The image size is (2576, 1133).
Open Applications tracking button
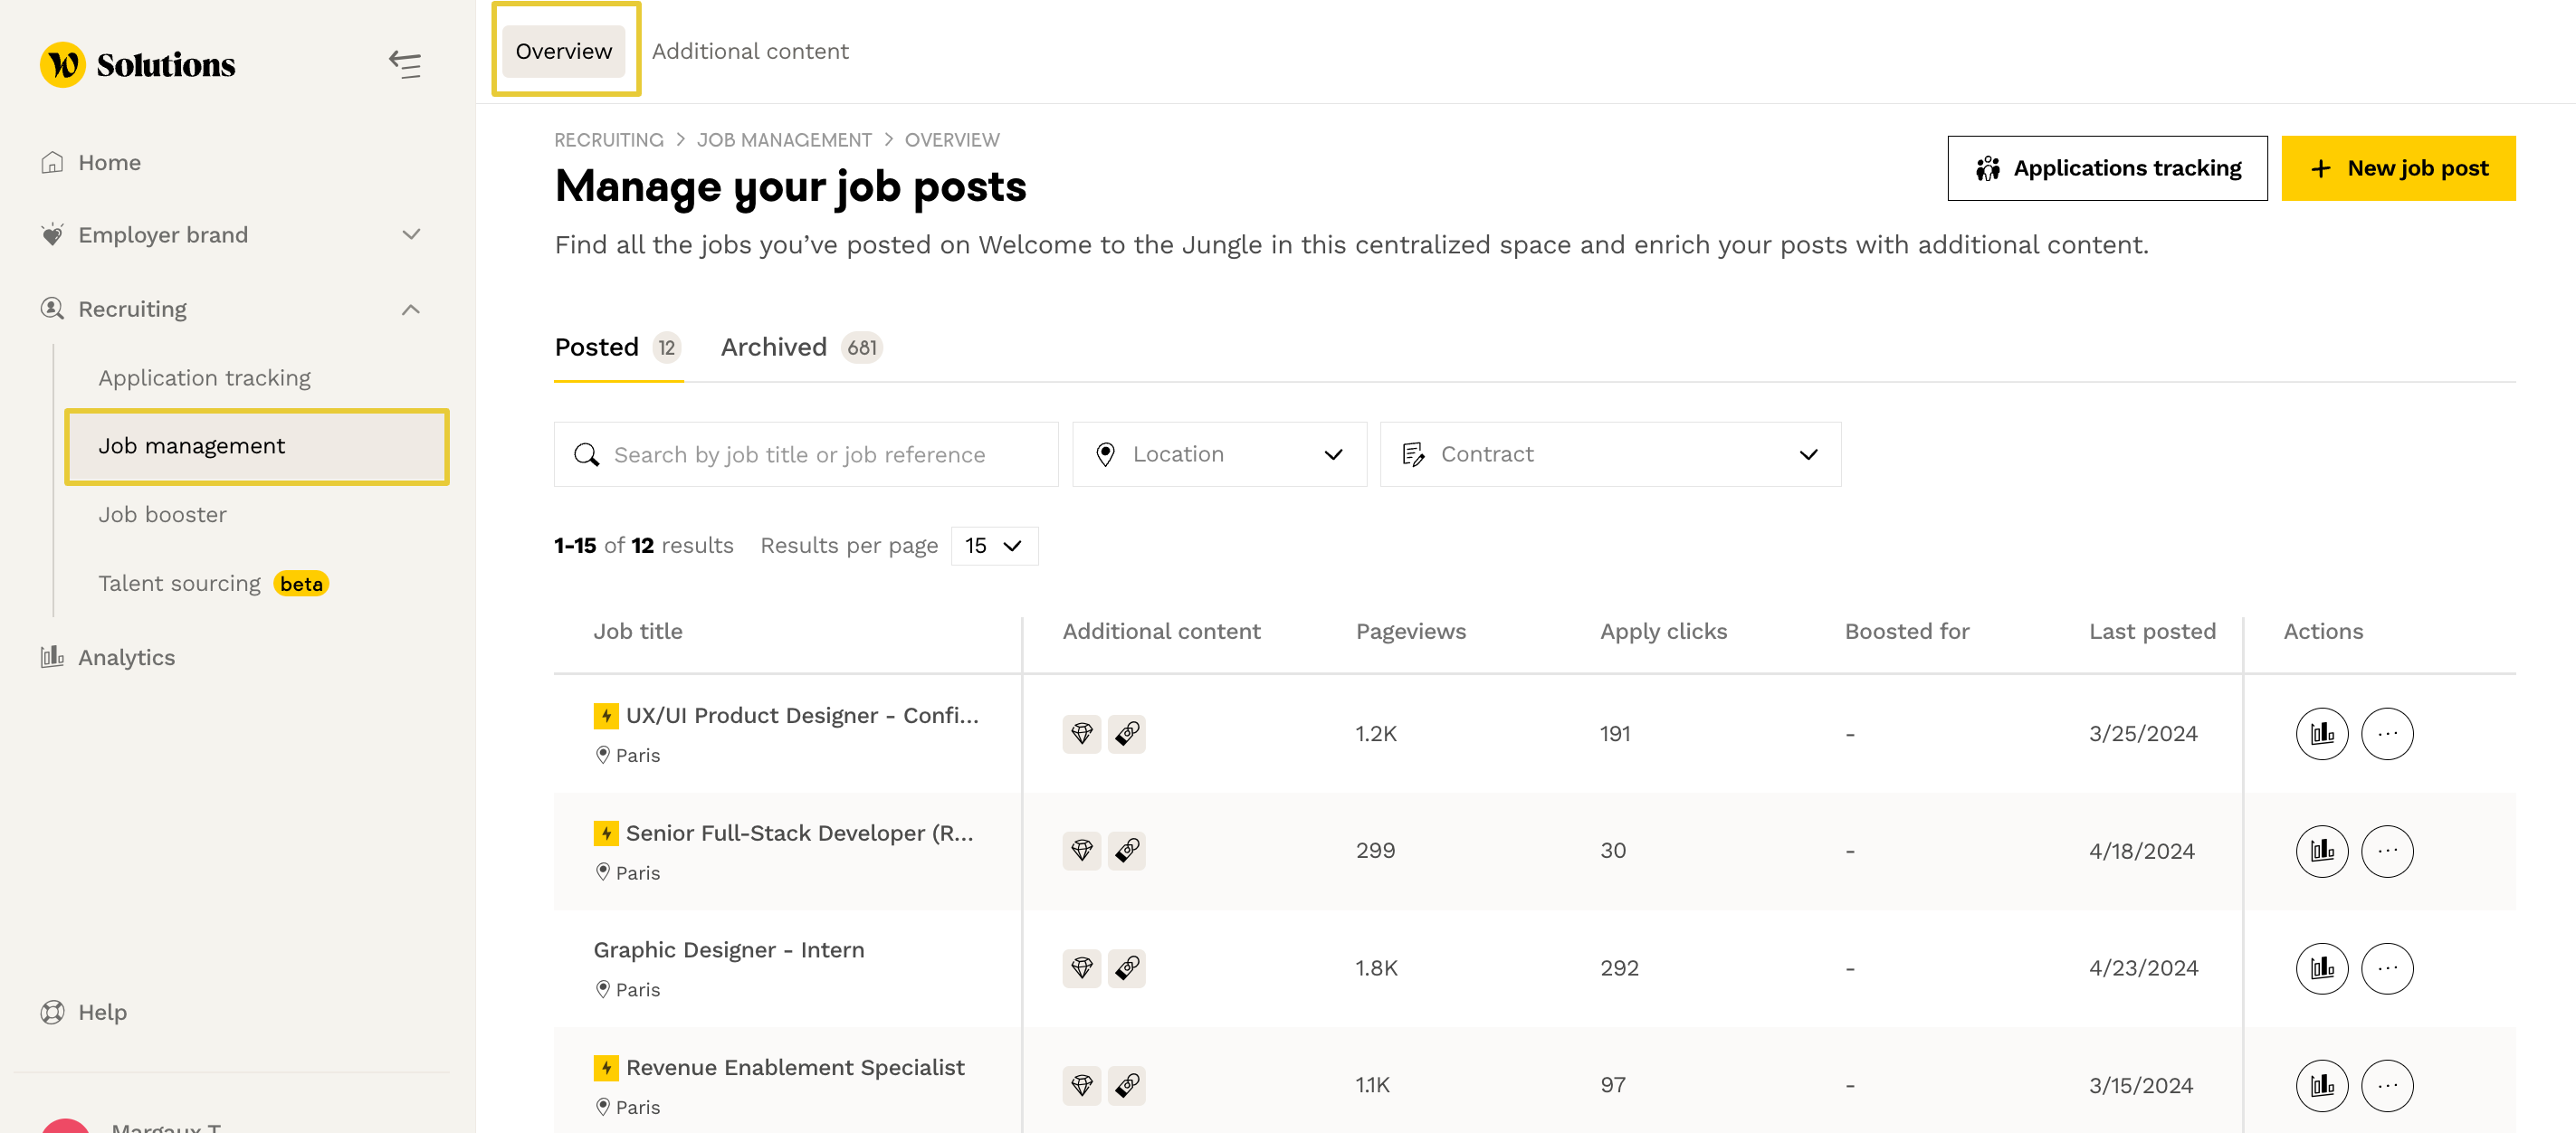pos(2106,168)
